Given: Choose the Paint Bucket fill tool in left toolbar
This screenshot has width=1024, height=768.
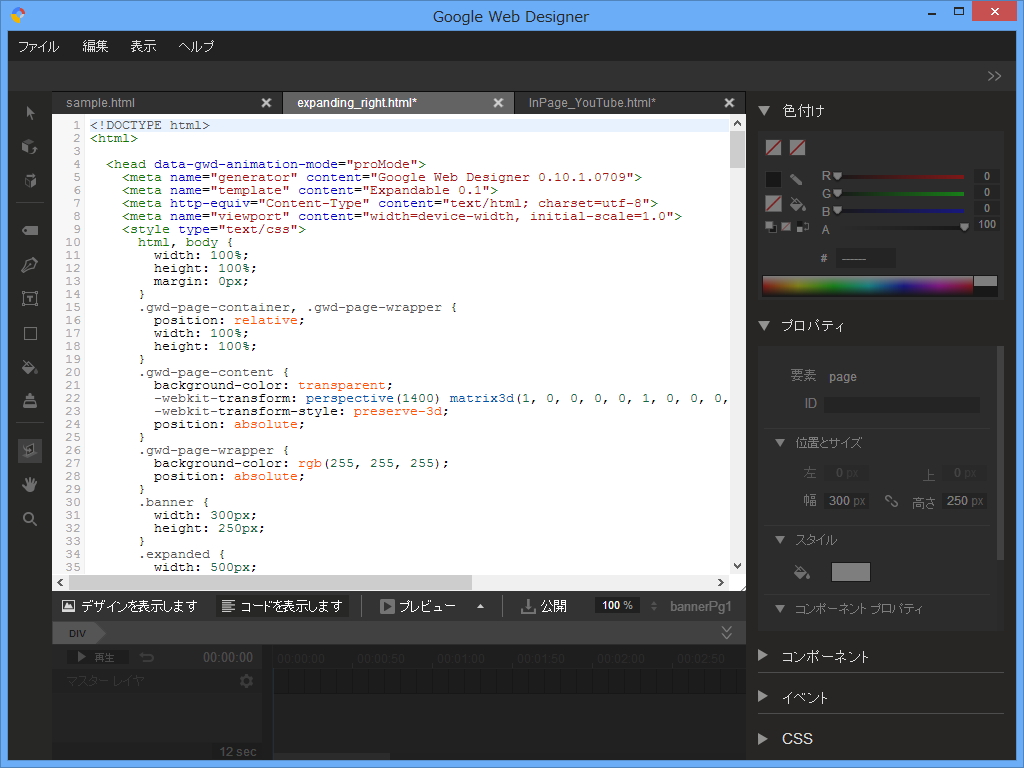Looking at the screenshot, I should pos(30,367).
